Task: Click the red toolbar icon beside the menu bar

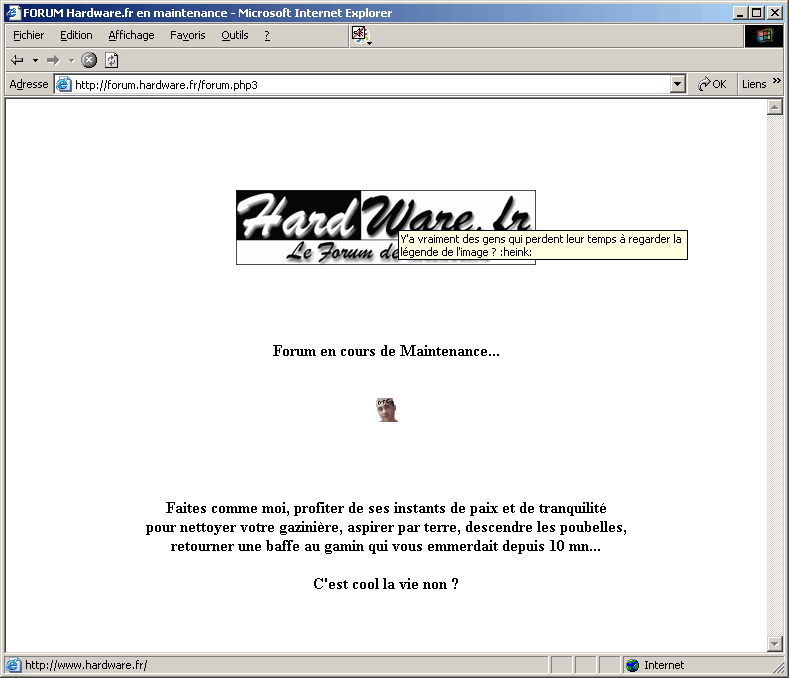Action: tap(359, 35)
